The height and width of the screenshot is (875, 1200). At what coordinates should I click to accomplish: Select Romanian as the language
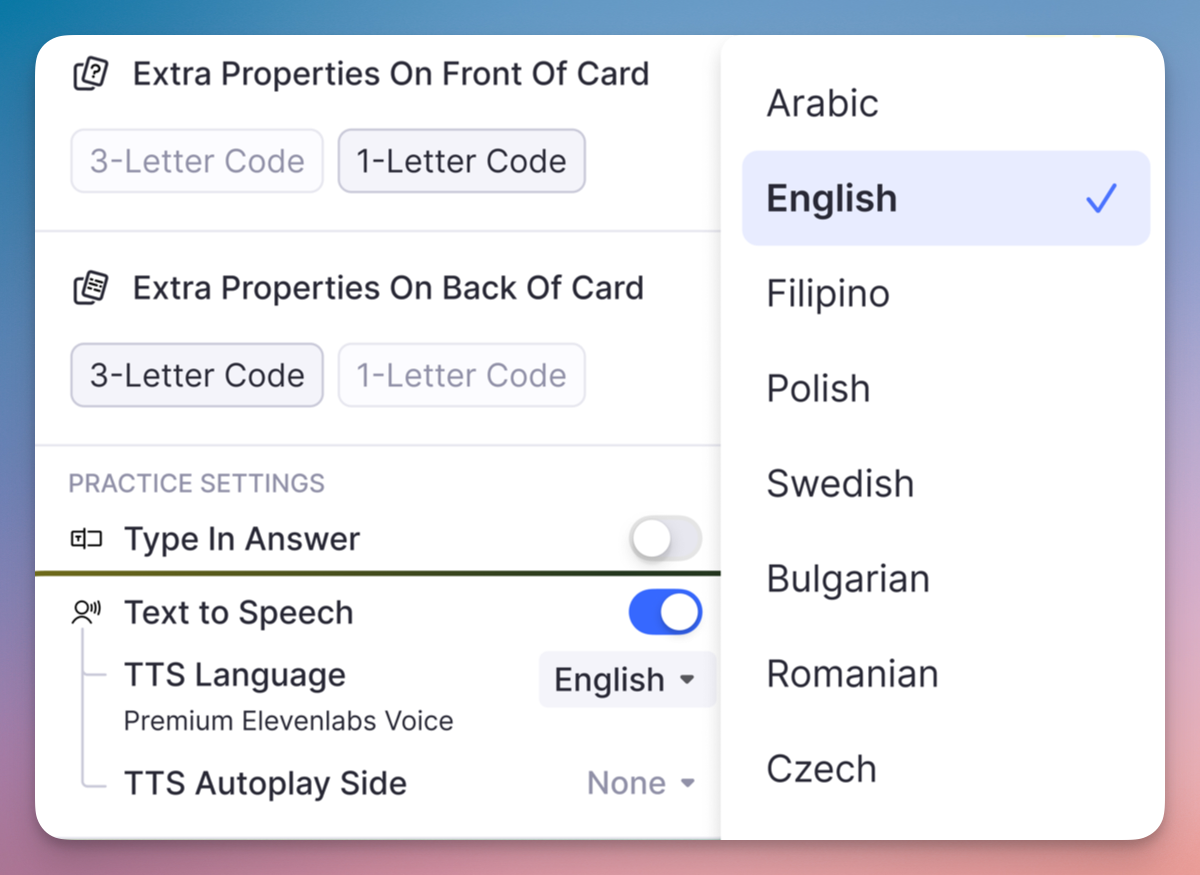(852, 674)
